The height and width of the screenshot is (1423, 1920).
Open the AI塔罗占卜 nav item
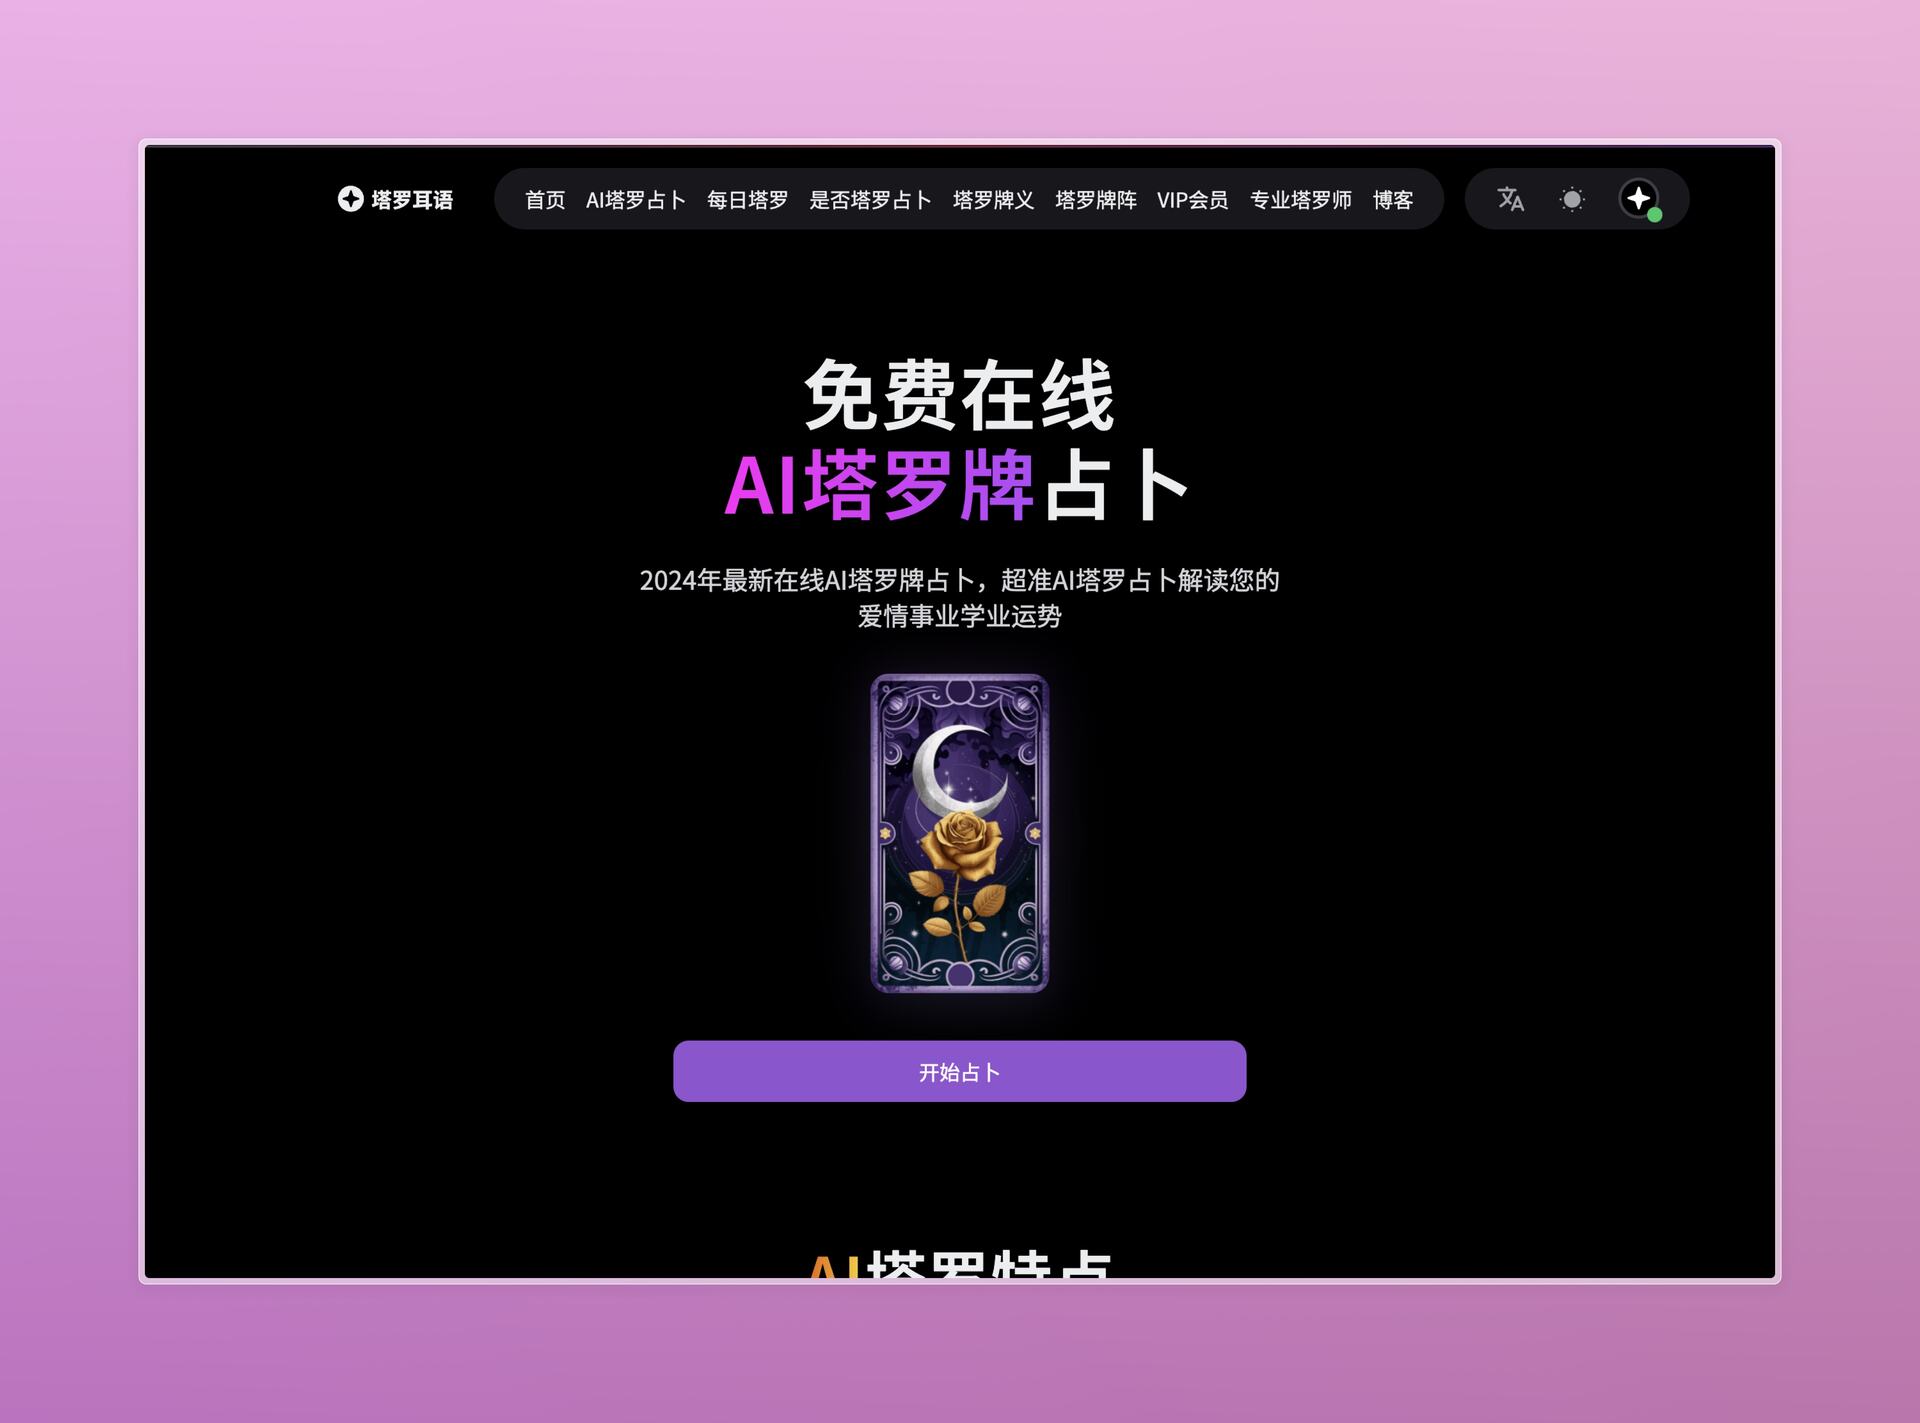click(636, 200)
